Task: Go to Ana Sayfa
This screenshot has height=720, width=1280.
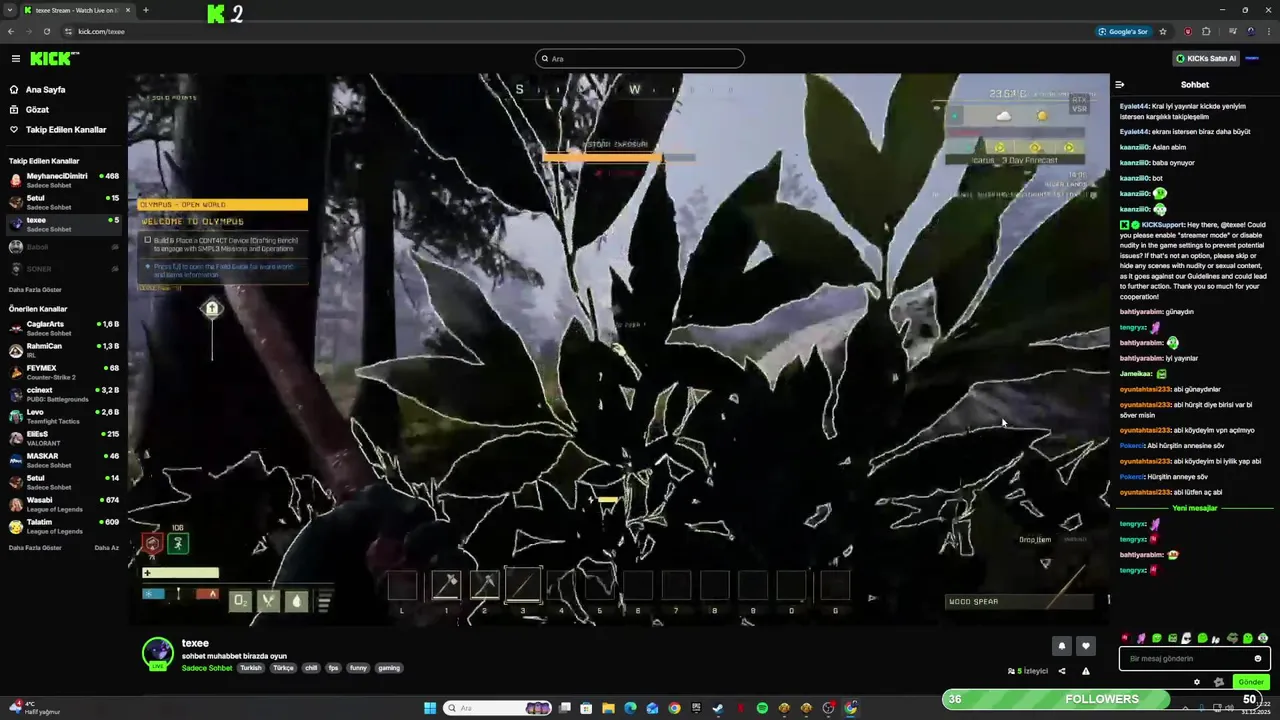Action: coord(45,90)
